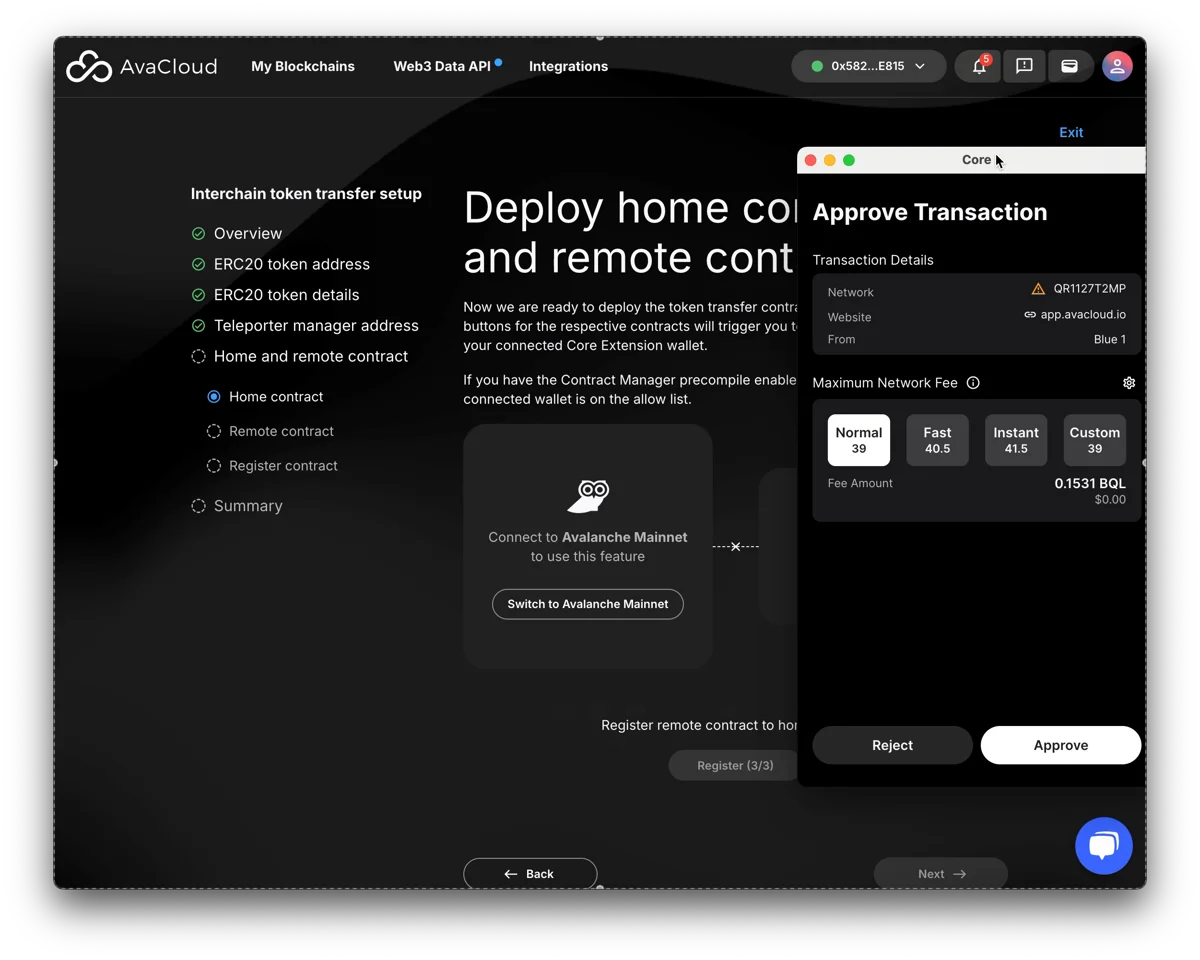Click the 0.1531 BQL fee amount
The height and width of the screenshot is (960, 1200).
pos(1090,483)
